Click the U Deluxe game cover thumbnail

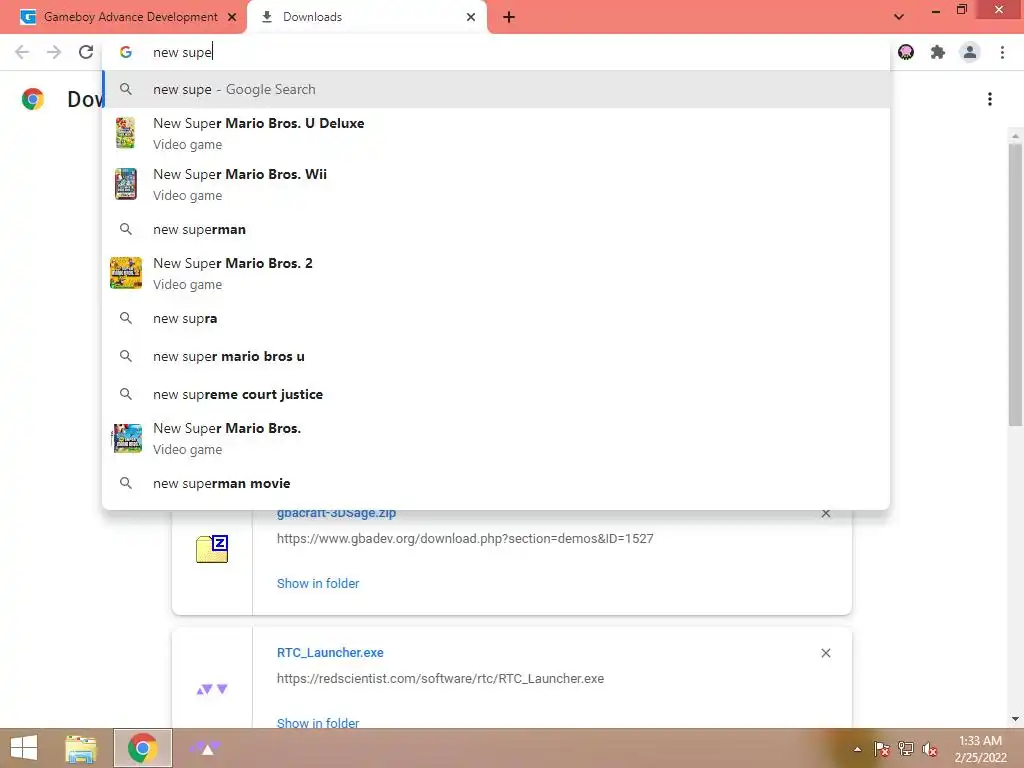[x=125, y=133]
